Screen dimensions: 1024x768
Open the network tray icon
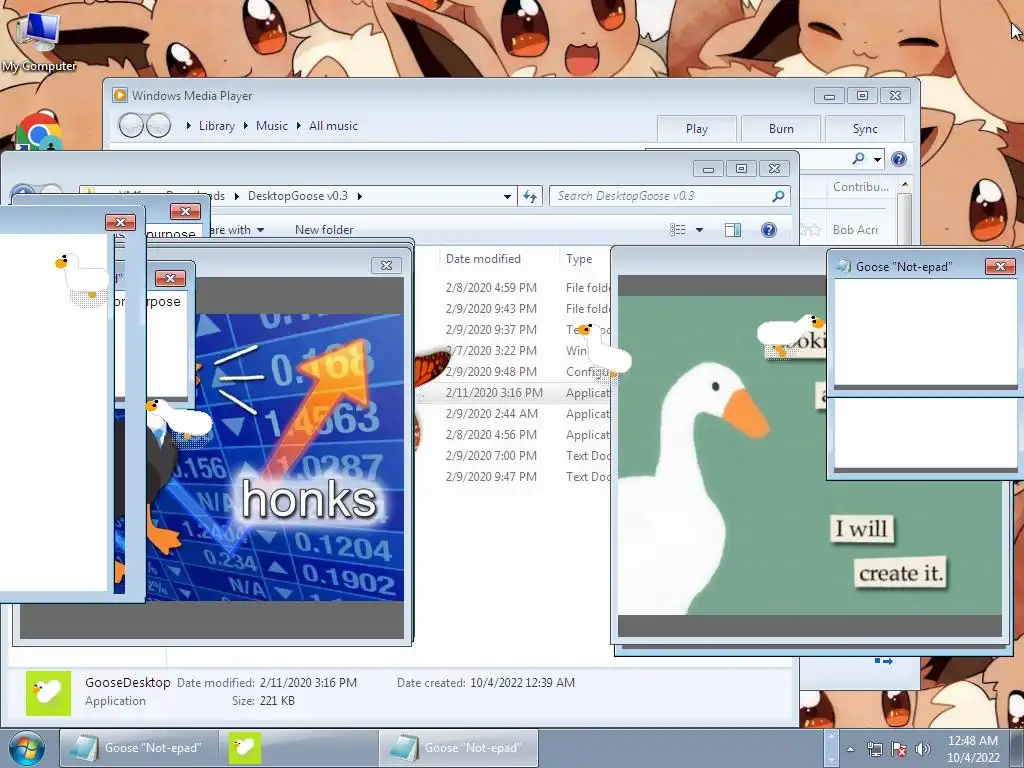click(874, 749)
